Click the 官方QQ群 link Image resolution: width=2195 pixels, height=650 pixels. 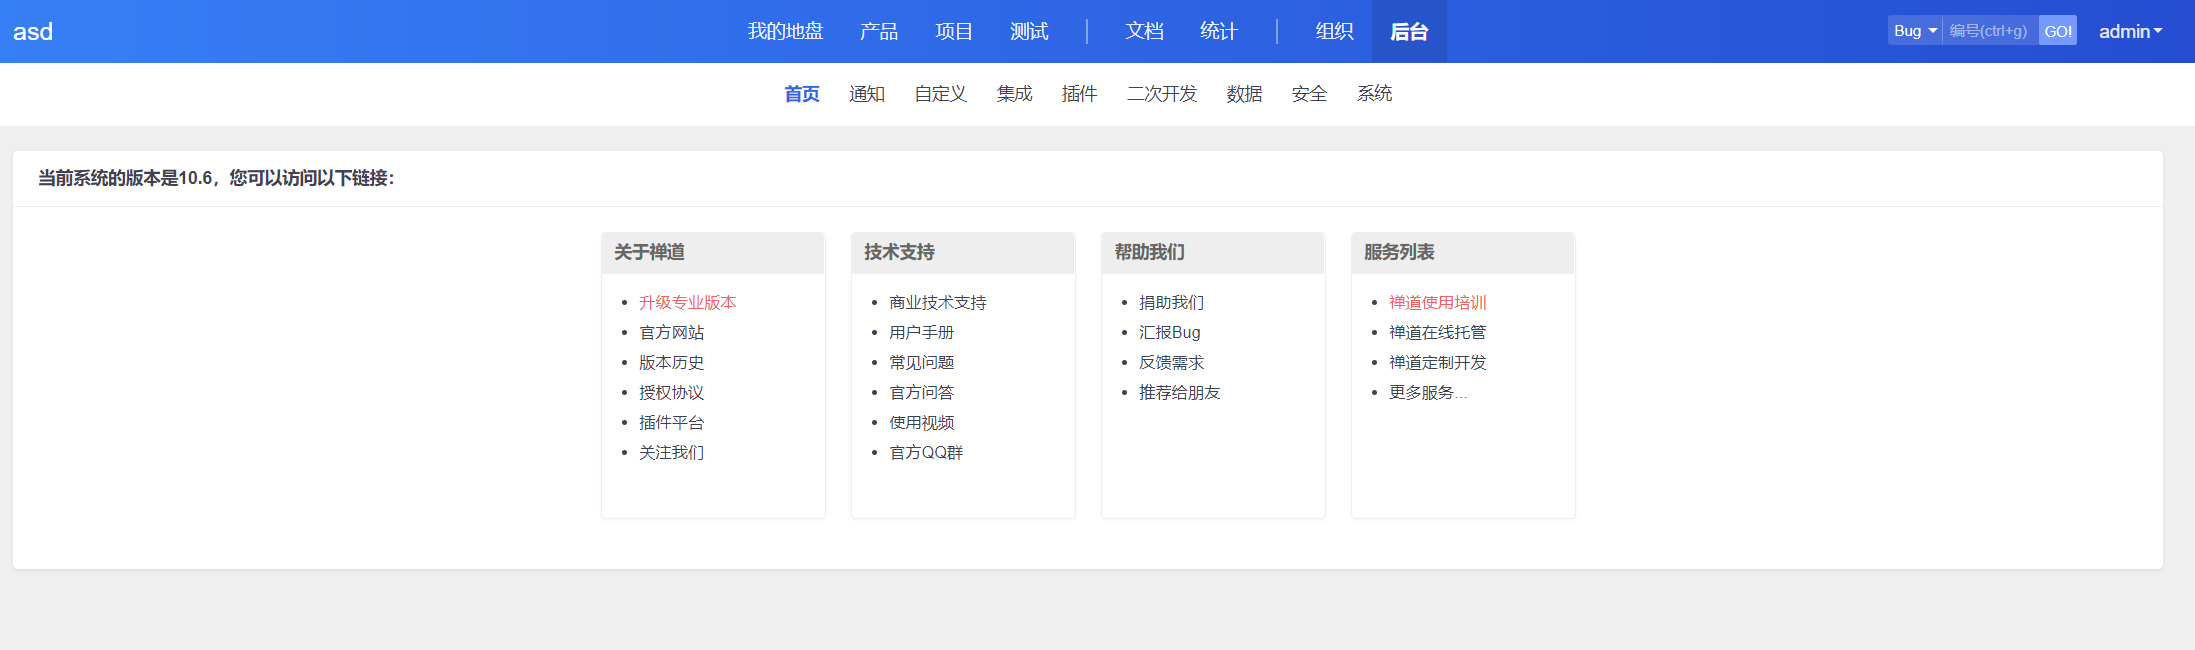(926, 452)
